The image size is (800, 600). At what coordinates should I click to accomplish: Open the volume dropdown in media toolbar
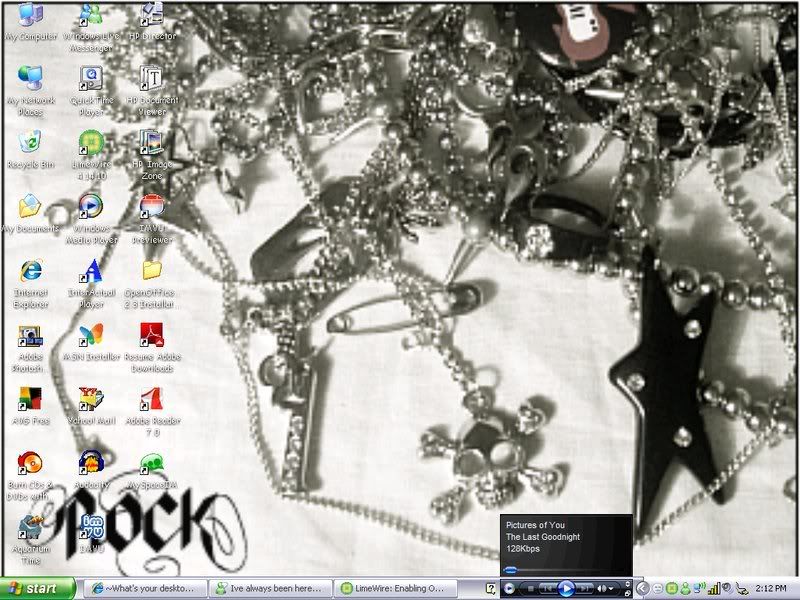click(611, 589)
